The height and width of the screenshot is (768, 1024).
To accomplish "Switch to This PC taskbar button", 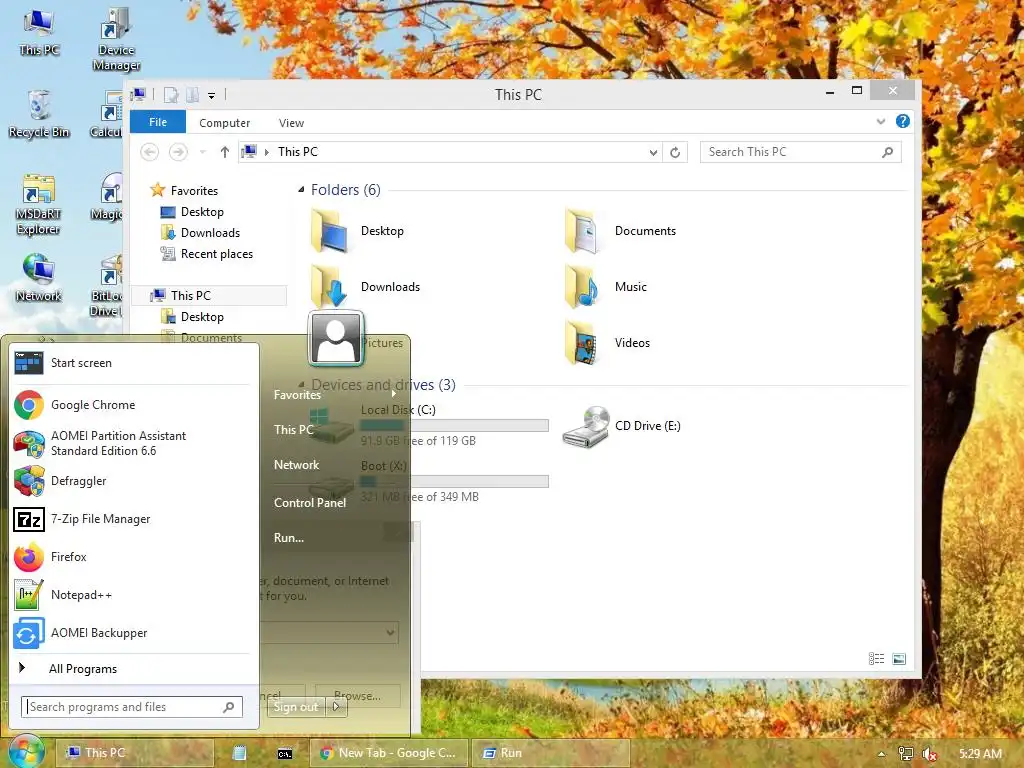I will pos(135,753).
